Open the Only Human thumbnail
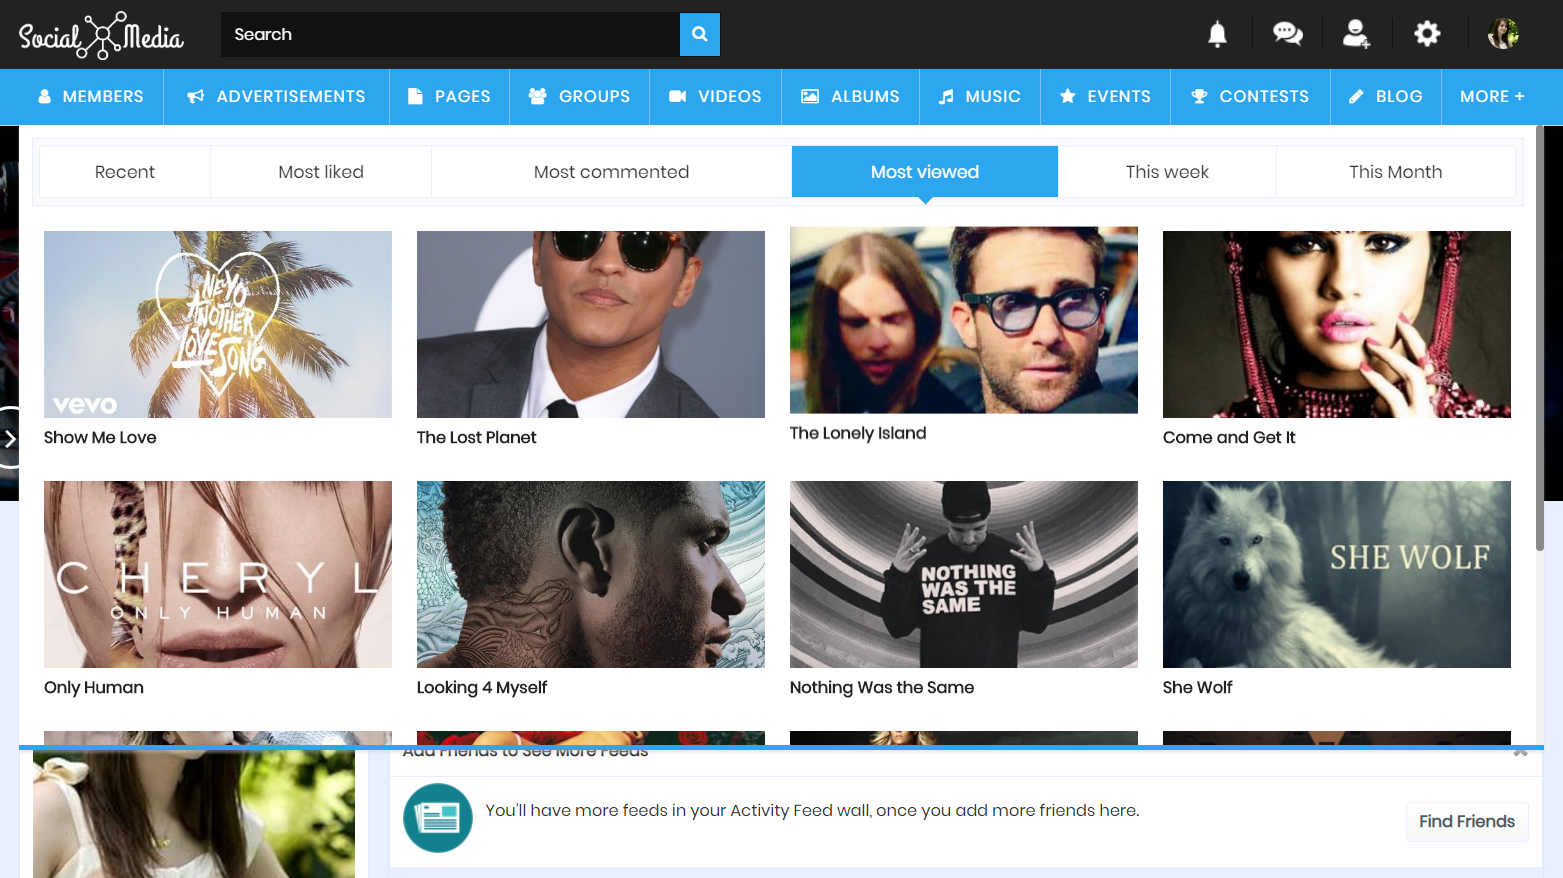The image size is (1563, 878). 218,574
